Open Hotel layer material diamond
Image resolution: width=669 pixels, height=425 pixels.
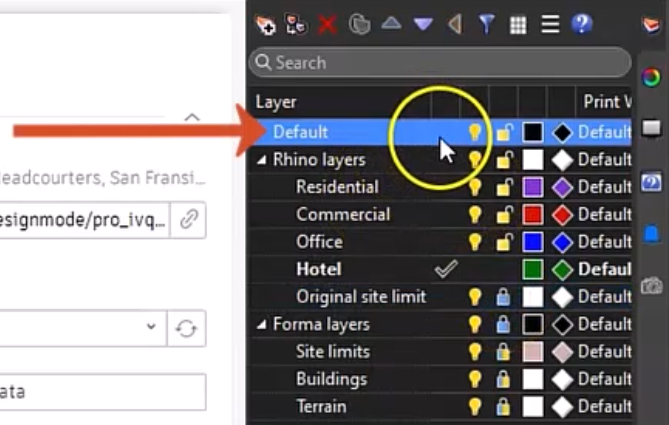pos(562,270)
